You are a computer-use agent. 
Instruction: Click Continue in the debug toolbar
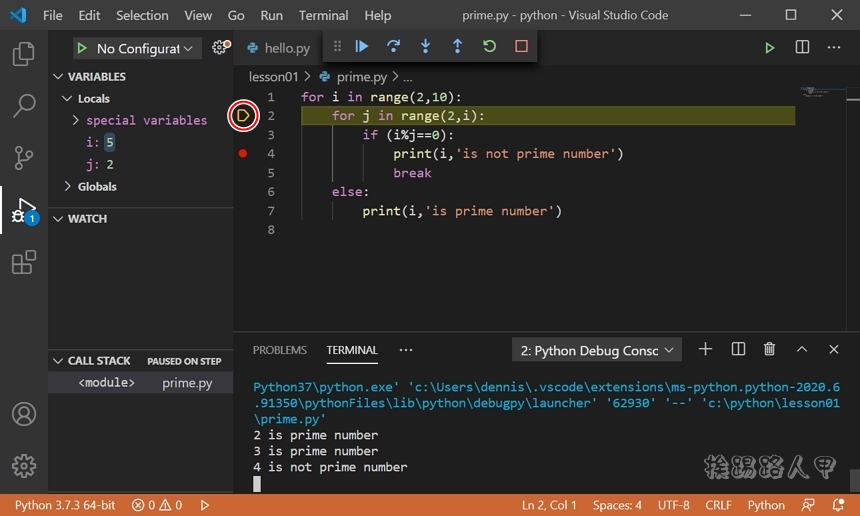(x=362, y=47)
